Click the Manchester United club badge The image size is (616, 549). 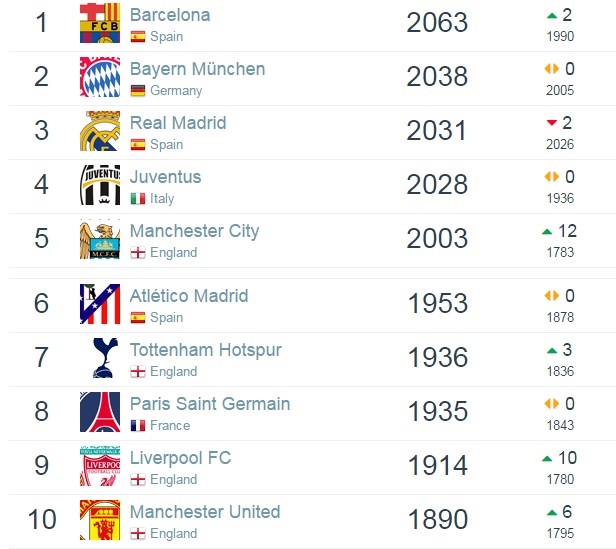coord(100,520)
